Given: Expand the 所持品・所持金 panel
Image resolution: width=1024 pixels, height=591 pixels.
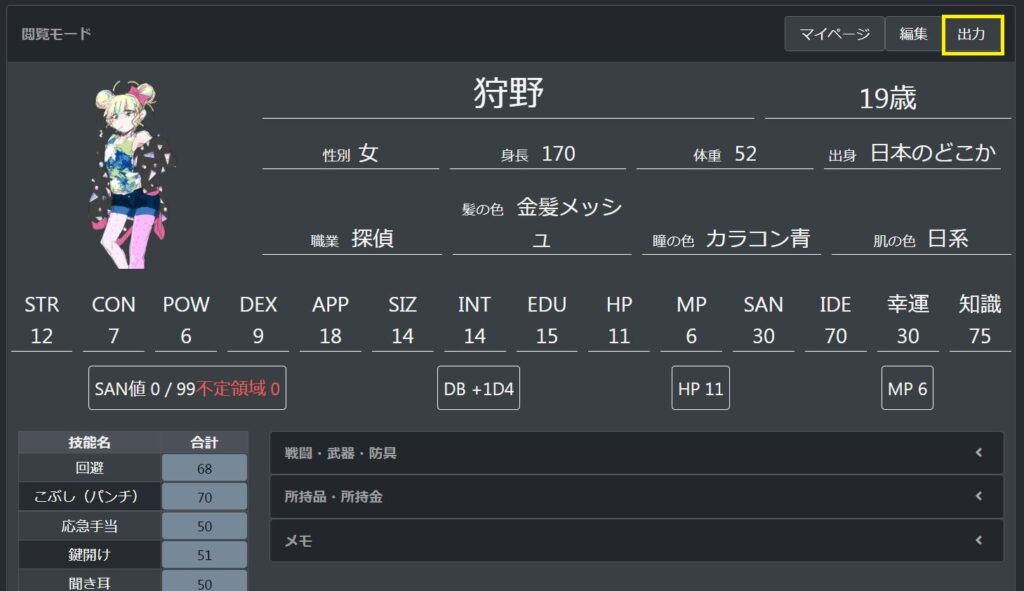Looking at the screenshot, I should pyautogui.click(x=636, y=496).
